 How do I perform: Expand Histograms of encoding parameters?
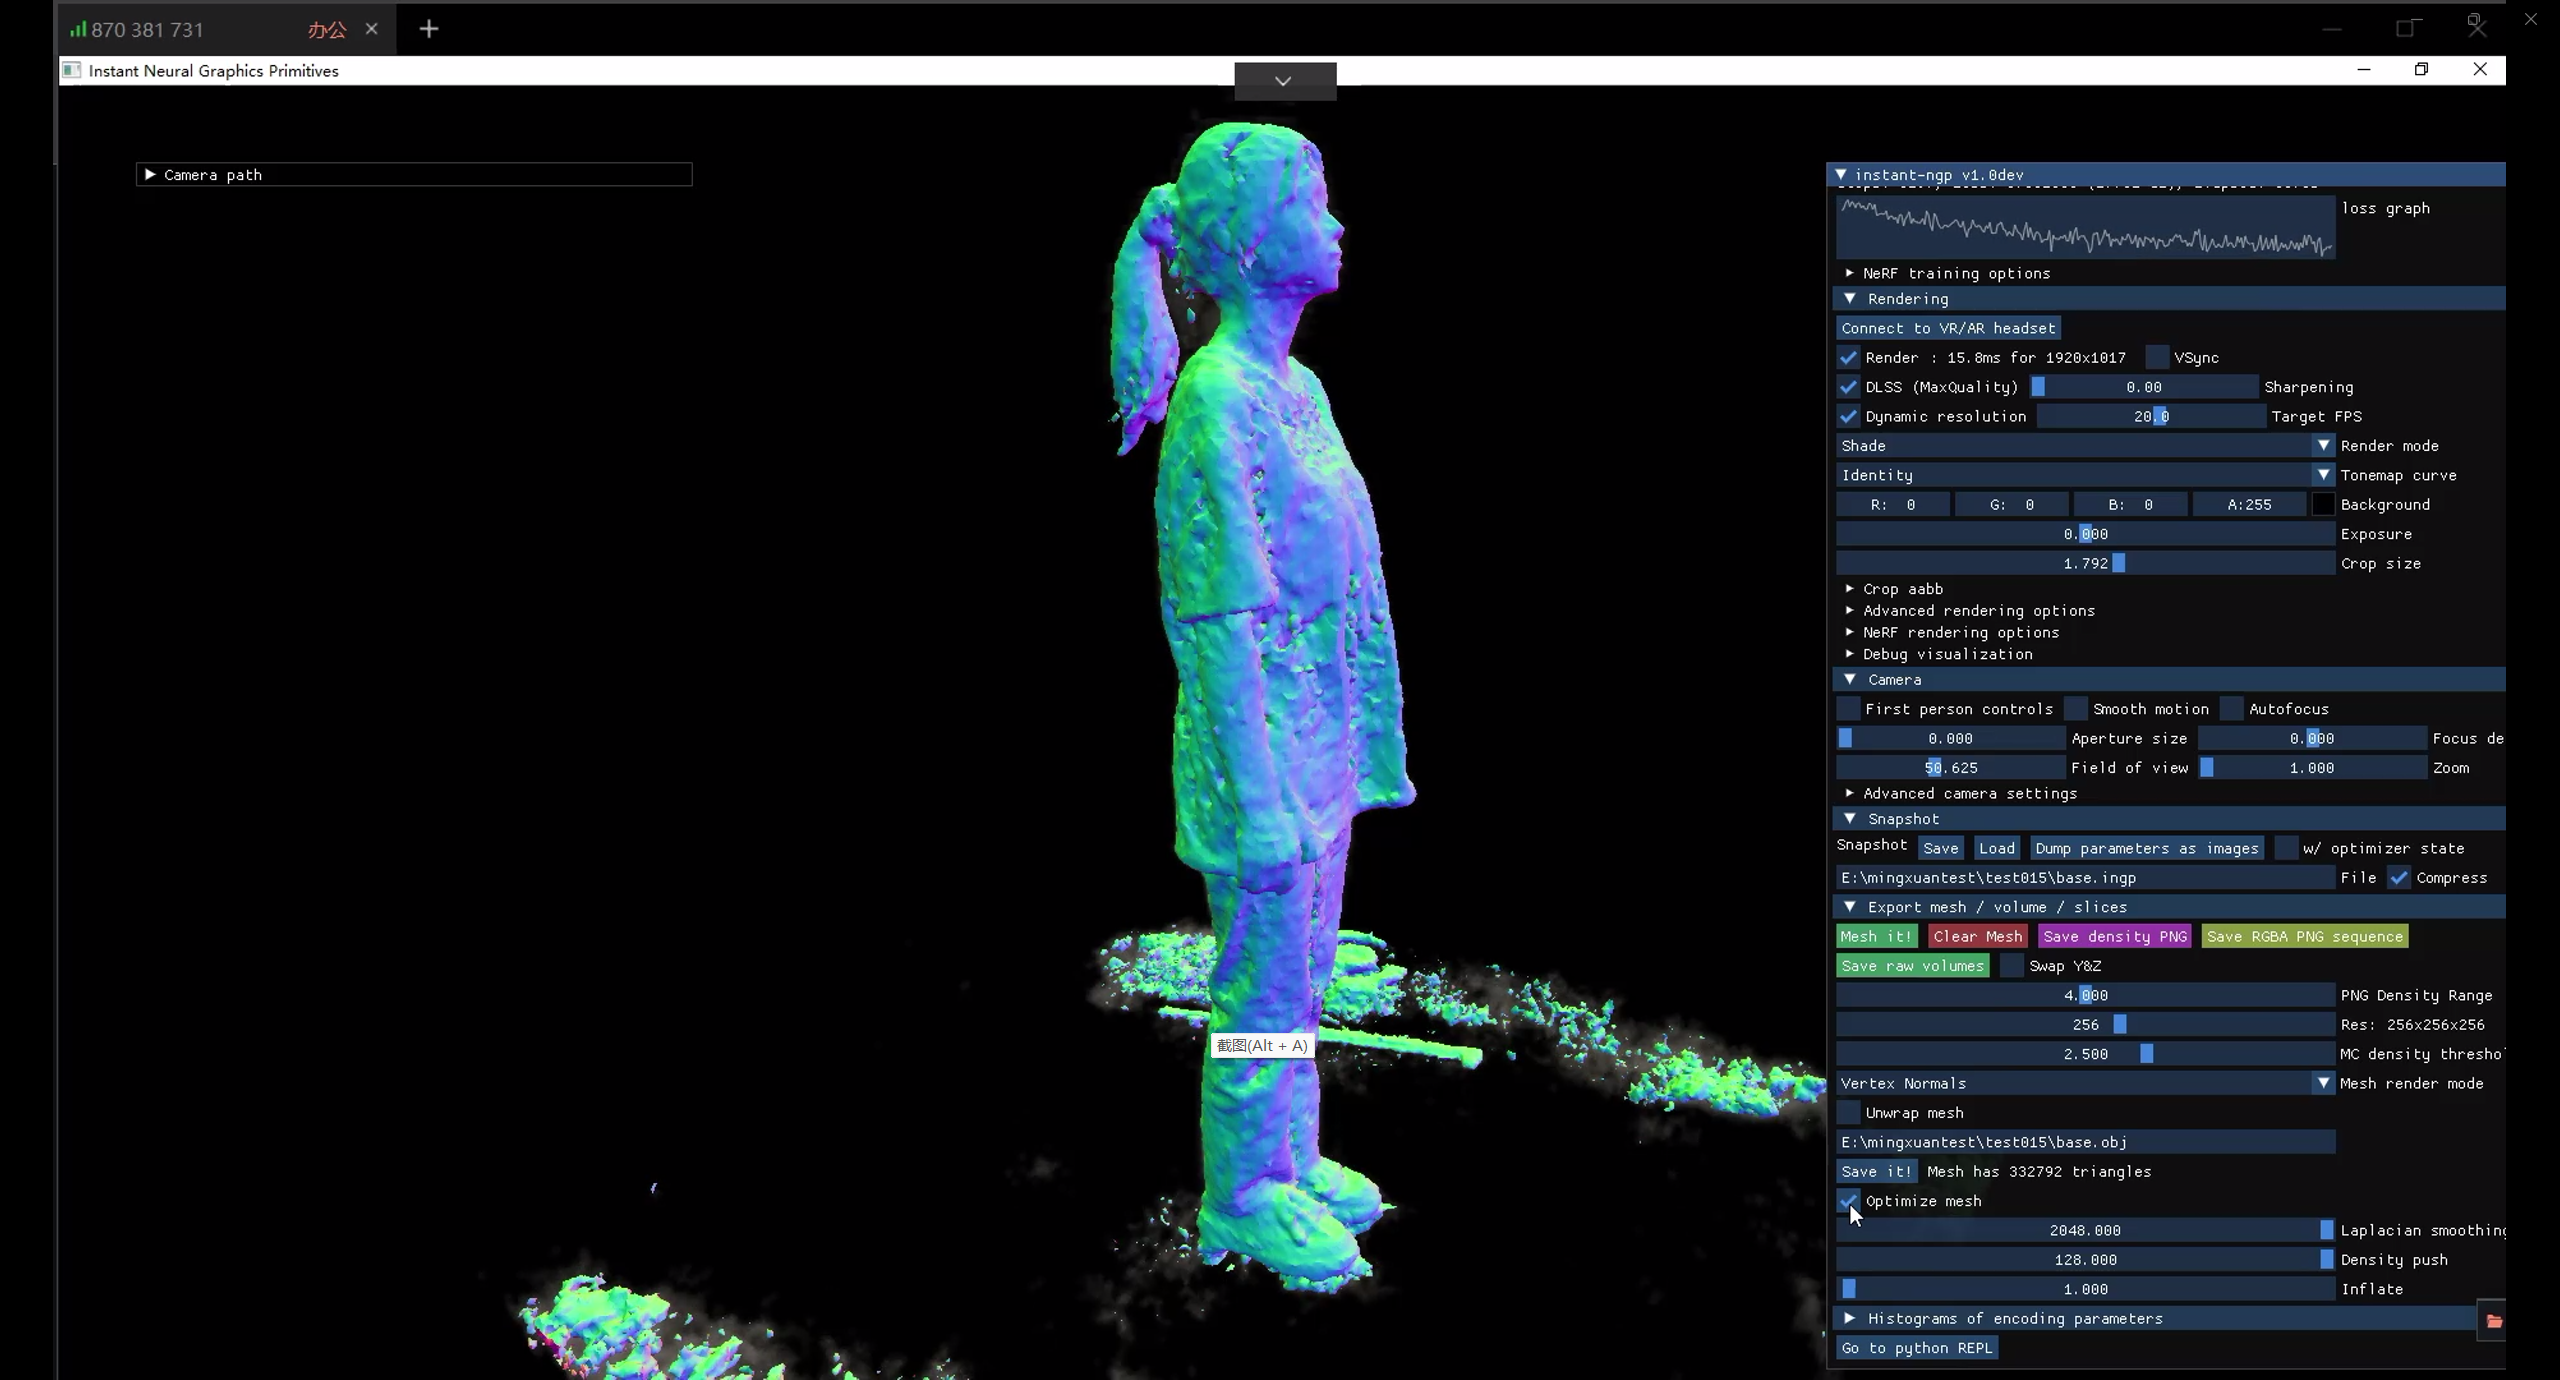1849,1318
